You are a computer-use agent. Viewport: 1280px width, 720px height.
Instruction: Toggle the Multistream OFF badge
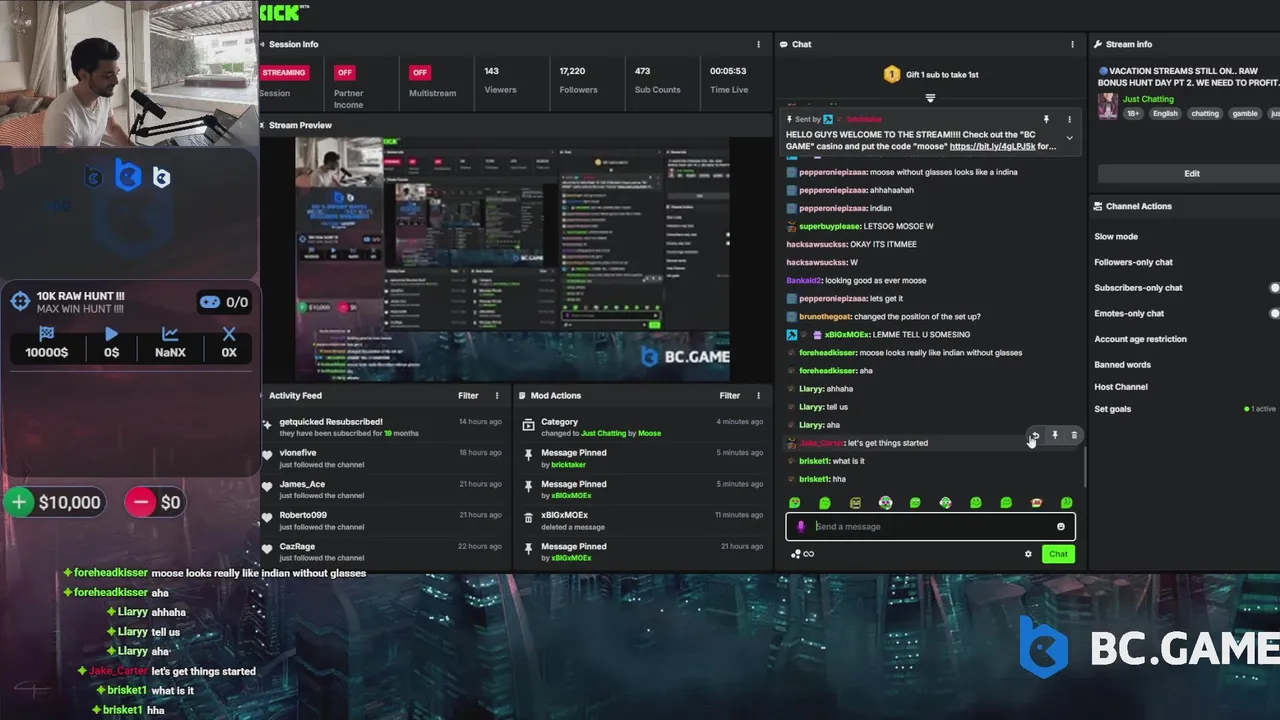pos(420,72)
